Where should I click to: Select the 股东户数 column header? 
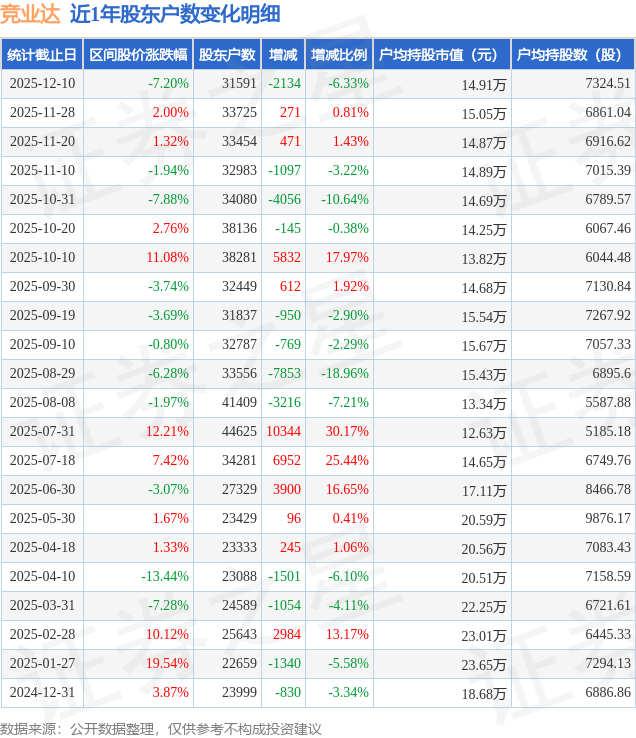point(226,55)
